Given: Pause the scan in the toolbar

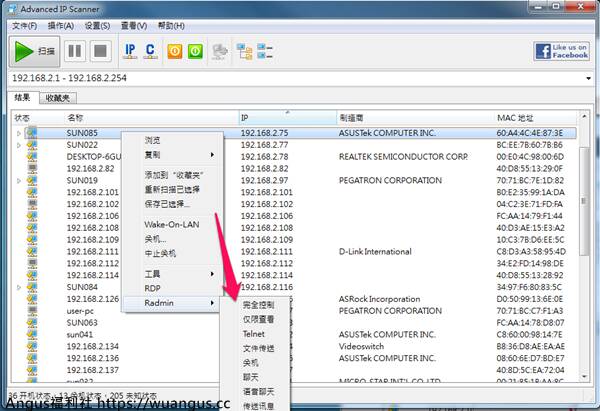Looking at the screenshot, I should [75, 51].
